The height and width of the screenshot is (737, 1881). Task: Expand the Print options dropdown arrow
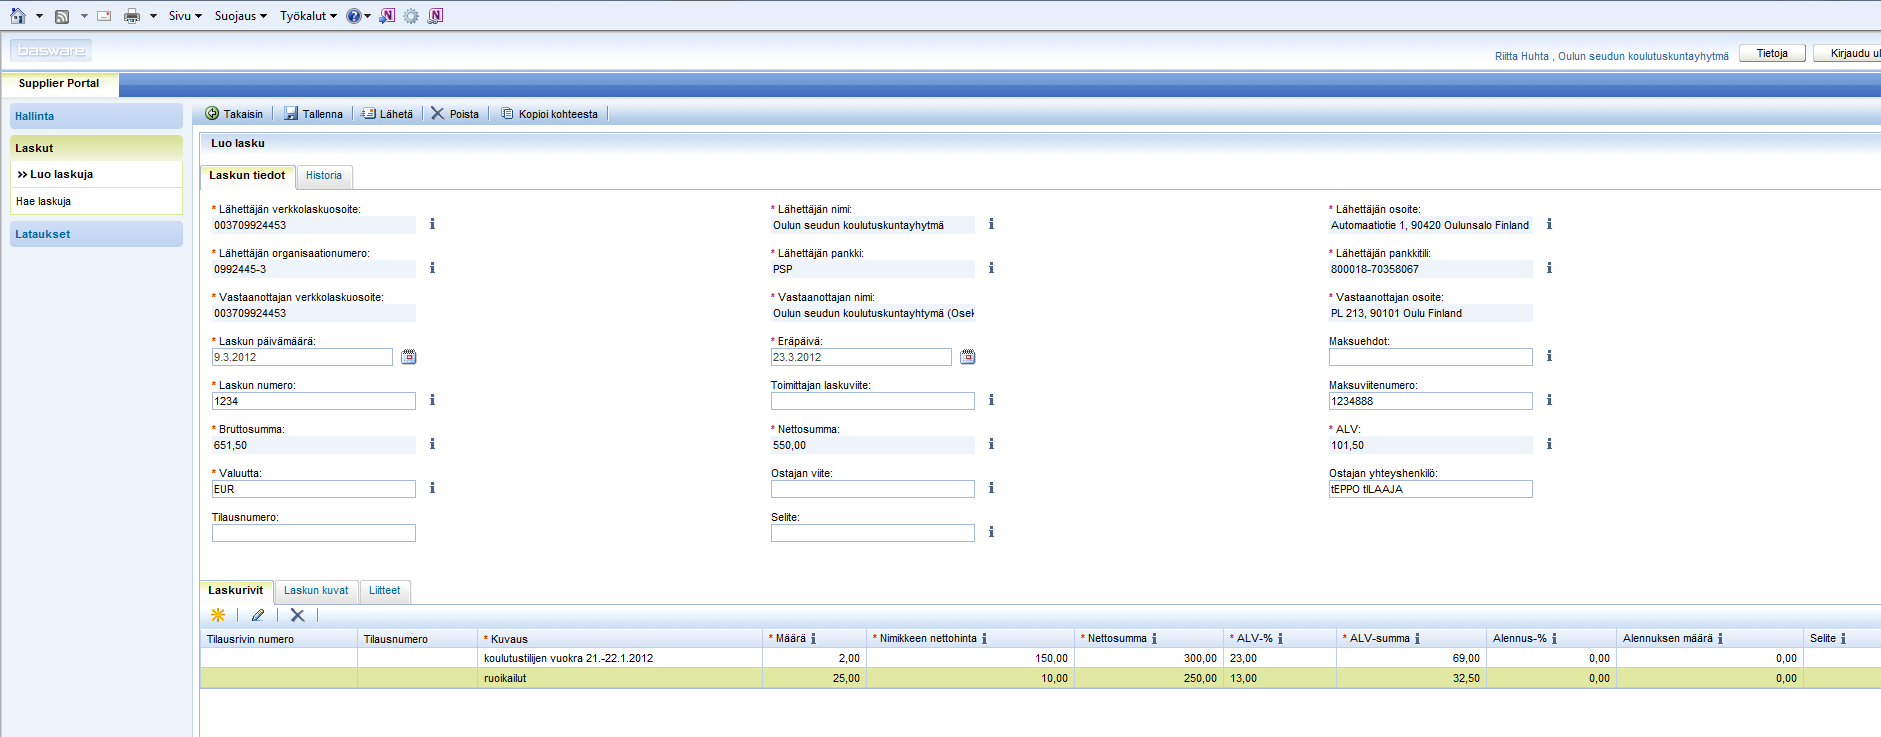point(153,16)
